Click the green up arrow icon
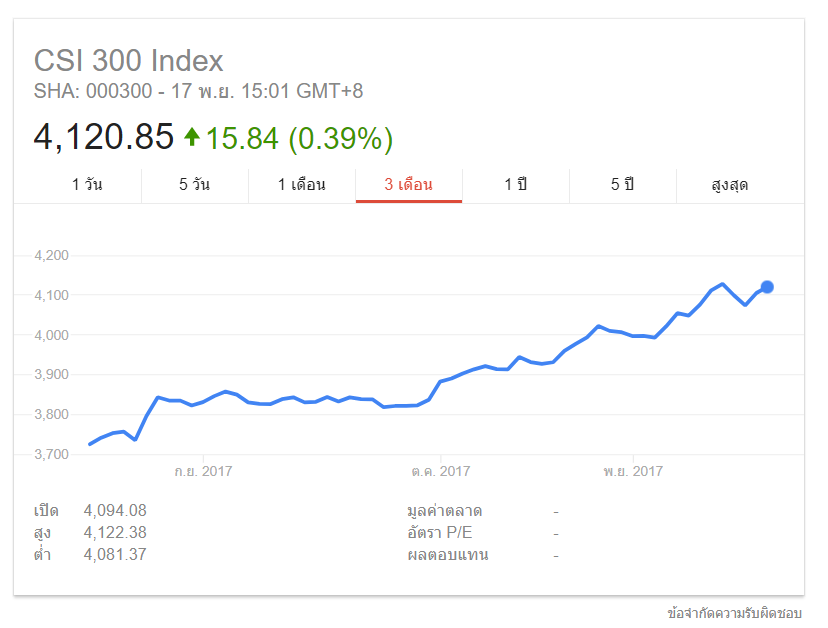The width and height of the screenshot is (828, 628). [192, 137]
